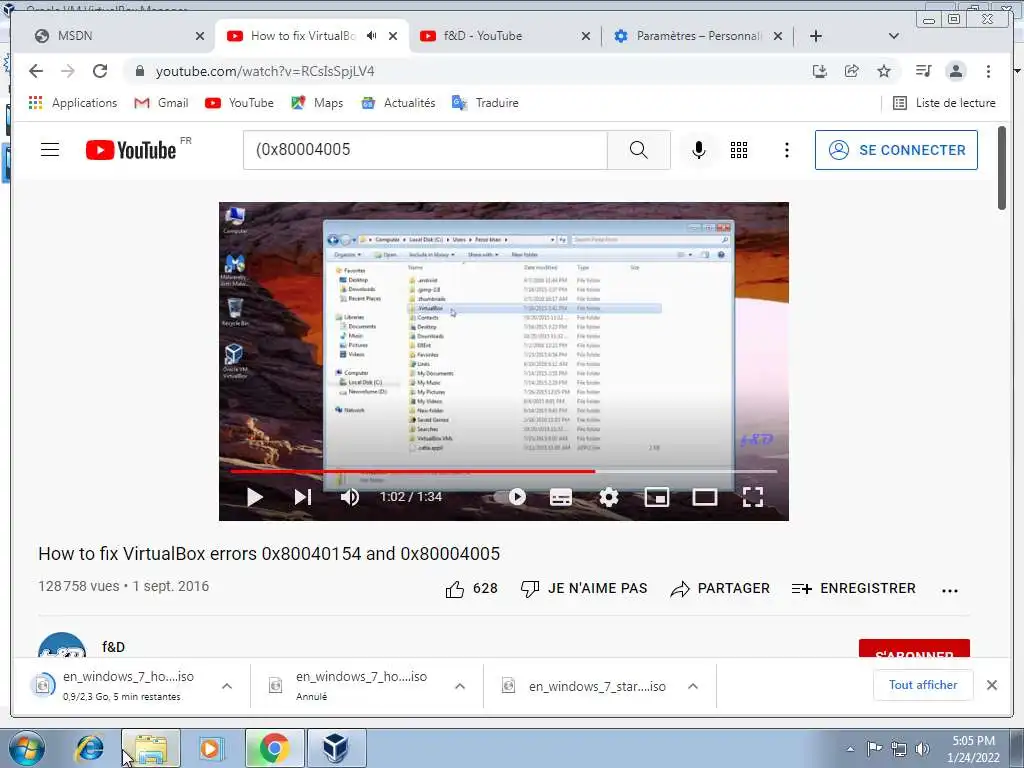Open Liste de lecture reading list
This screenshot has height=768, width=1024.
[x=944, y=103]
